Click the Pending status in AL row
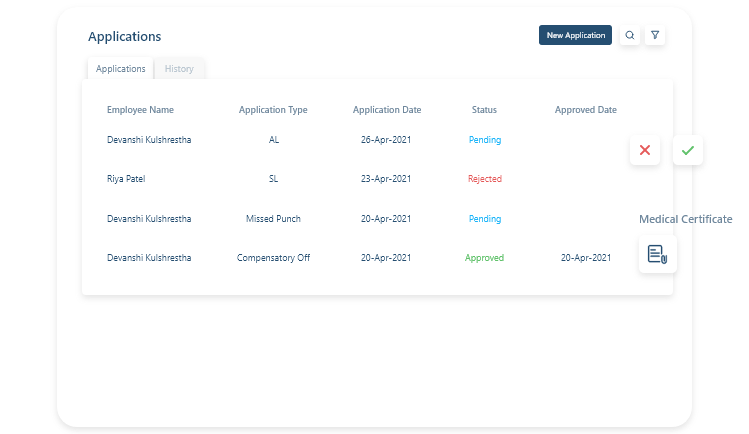749x434 pixels. [x=485, y=140]
